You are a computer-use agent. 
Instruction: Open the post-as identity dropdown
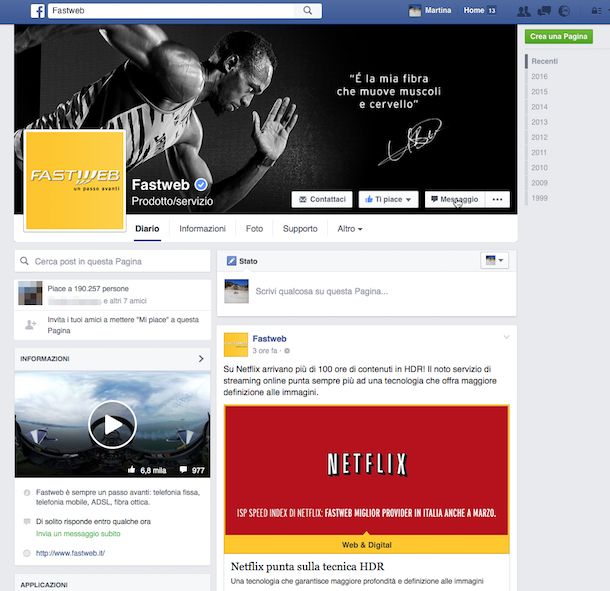(x=494, y=260)
